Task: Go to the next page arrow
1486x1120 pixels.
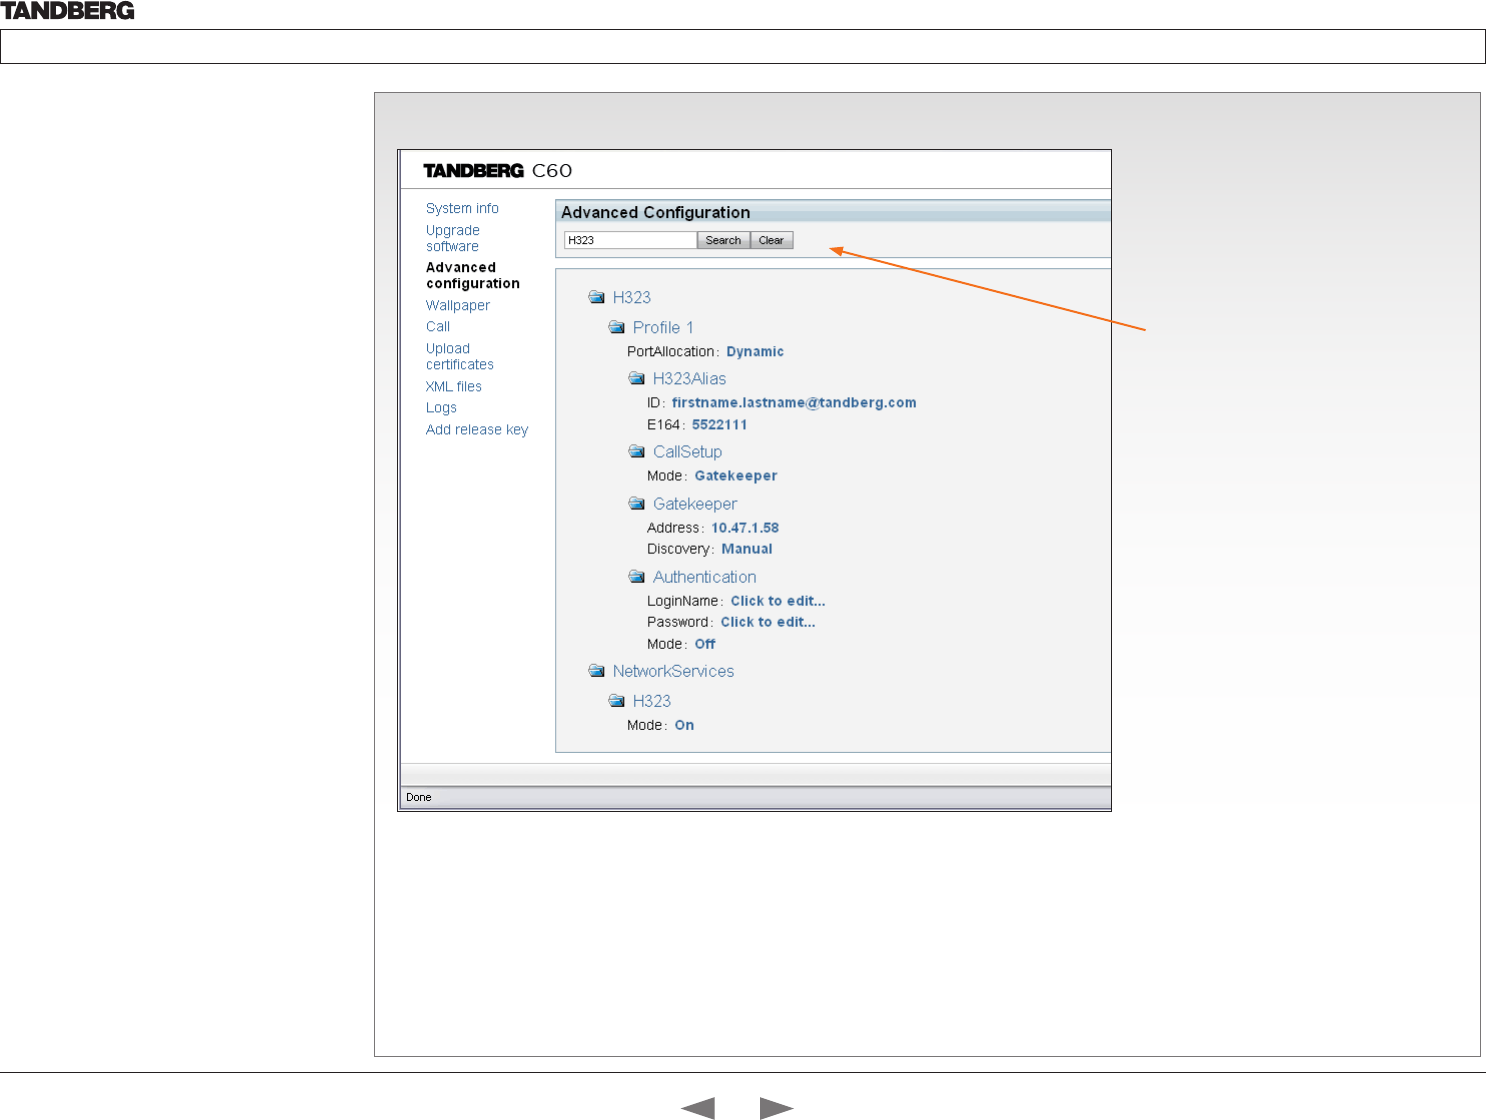Action: (777, 1108)
